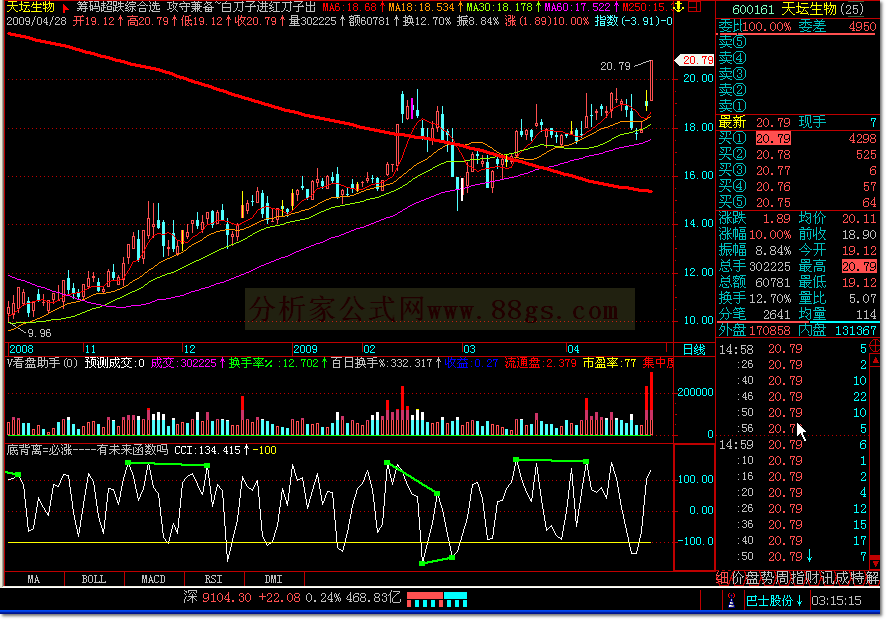Viewport: 887px width, 620px height.
Task: Select the 盘 tab under the tick list
Action: (752, 578)
